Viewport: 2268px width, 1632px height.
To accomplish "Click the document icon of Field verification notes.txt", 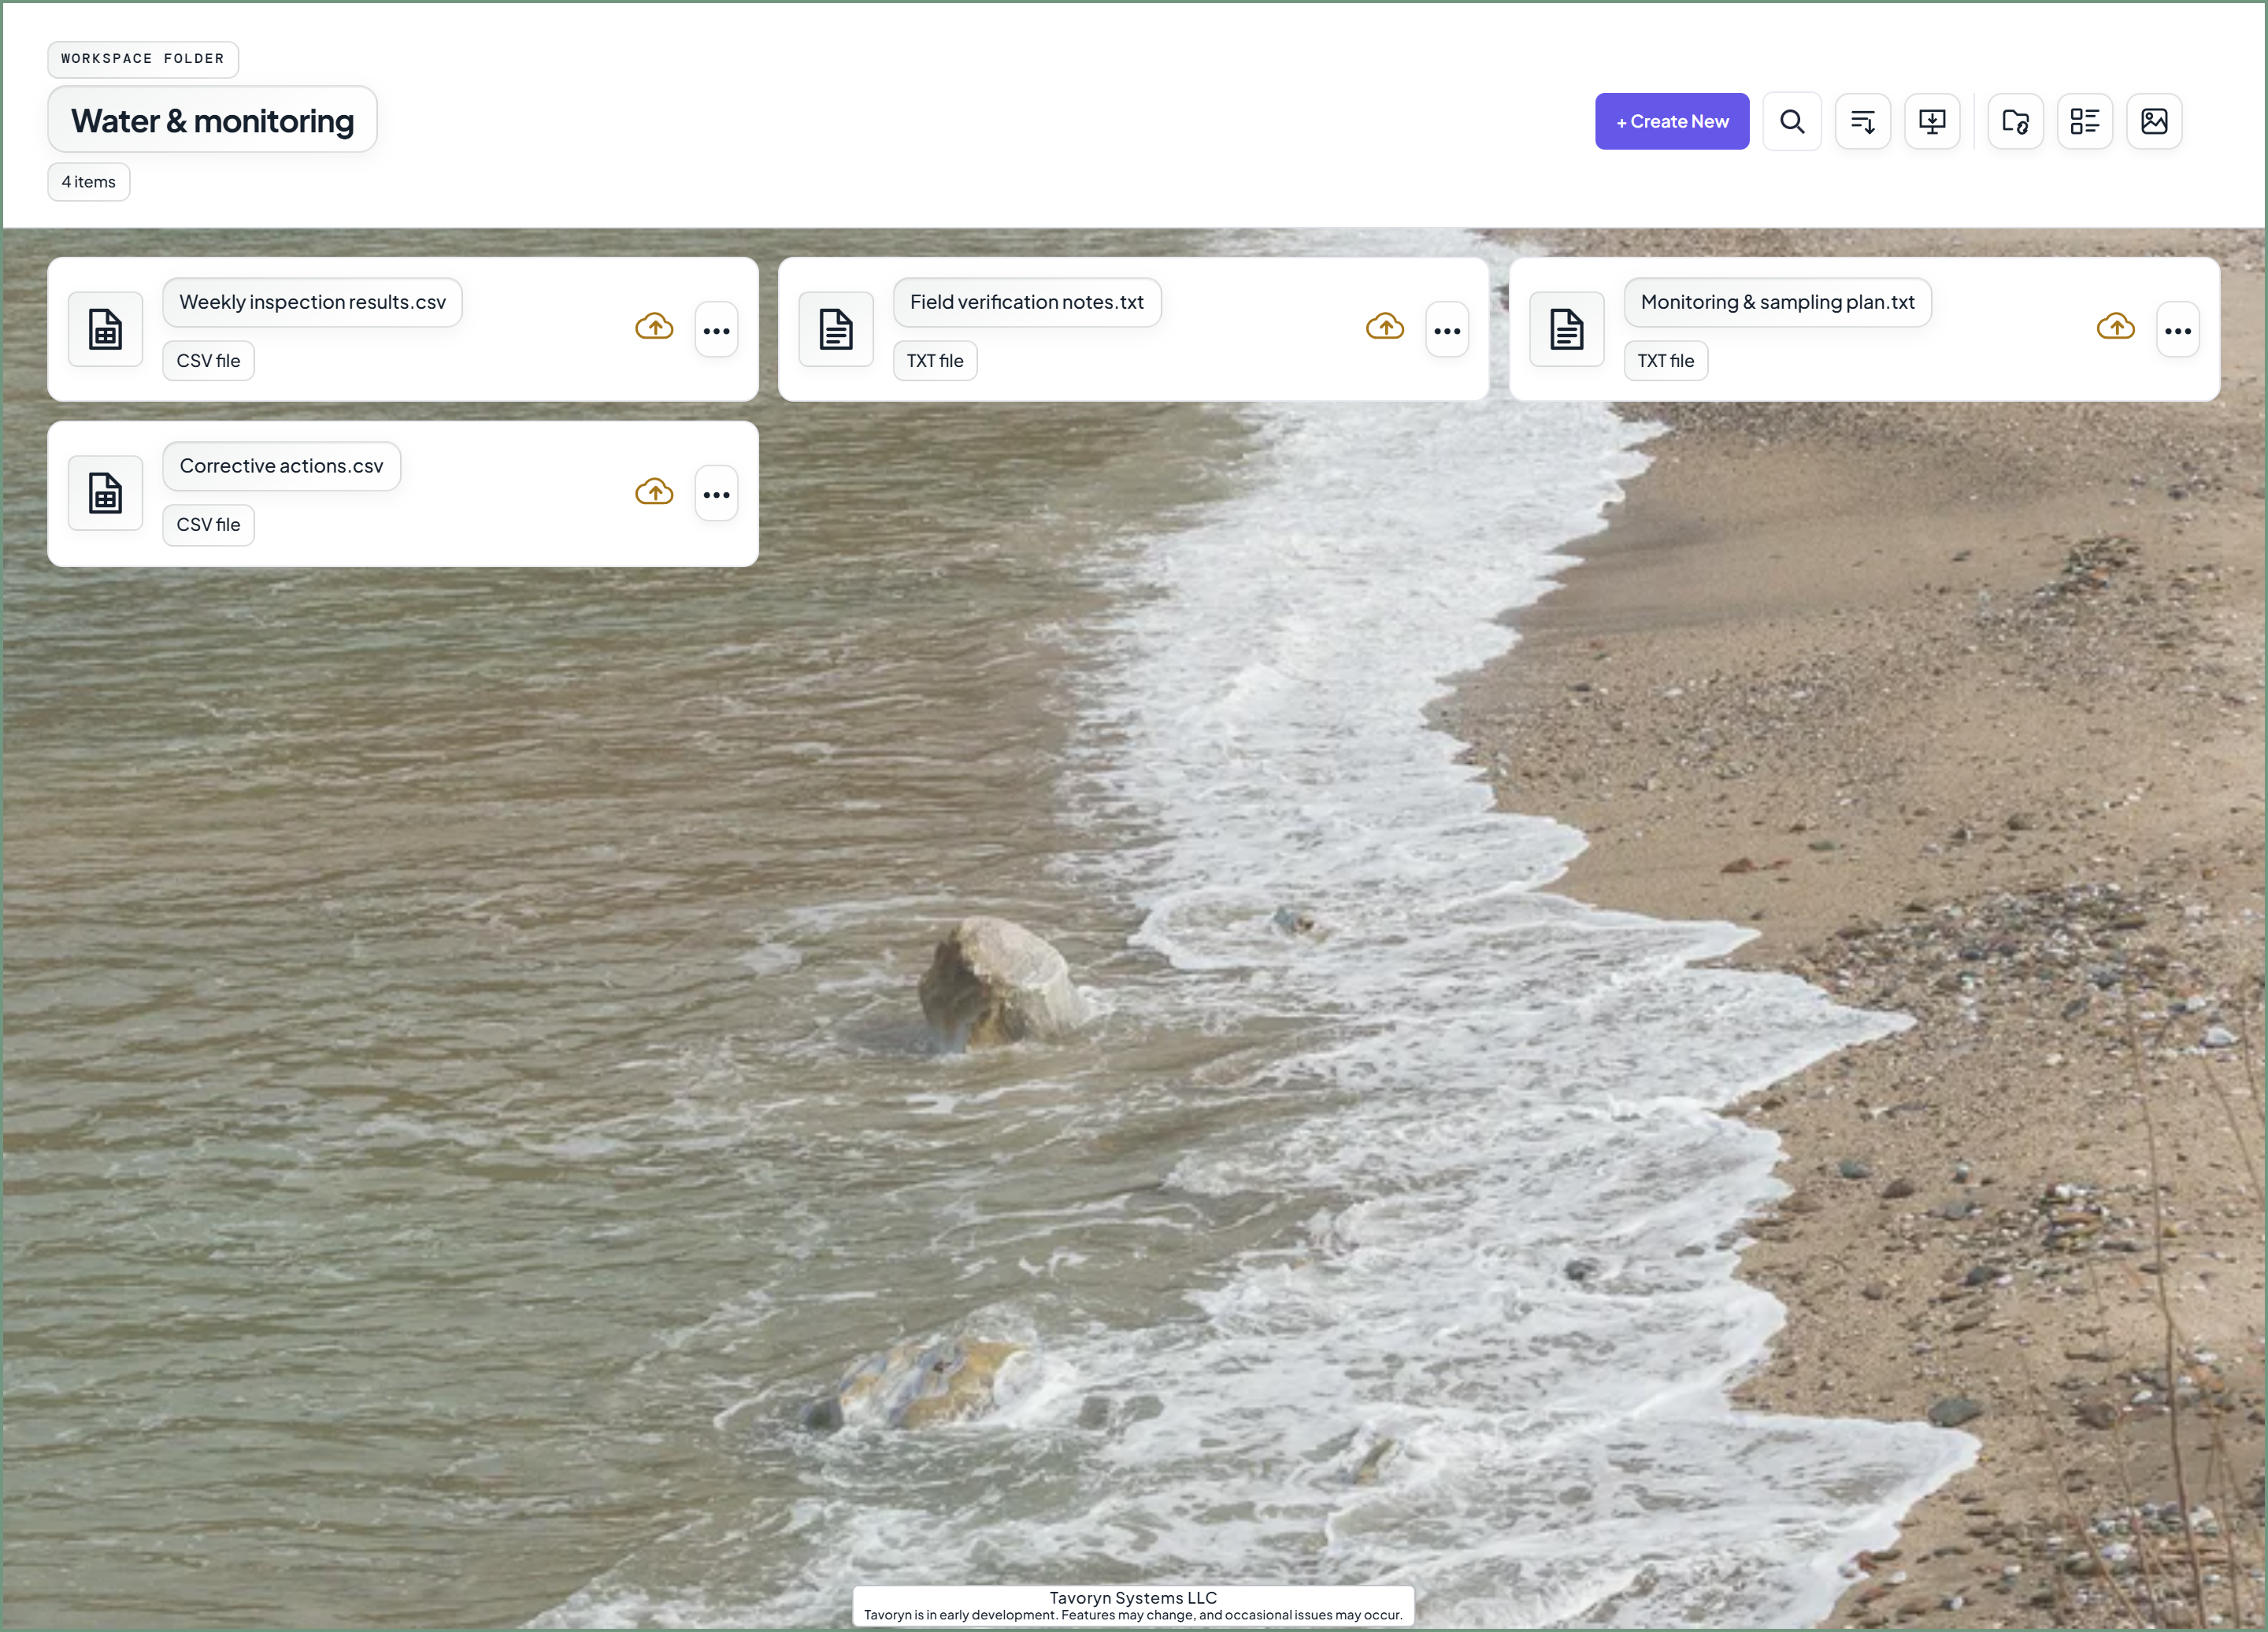I will [x=836, y=329].
